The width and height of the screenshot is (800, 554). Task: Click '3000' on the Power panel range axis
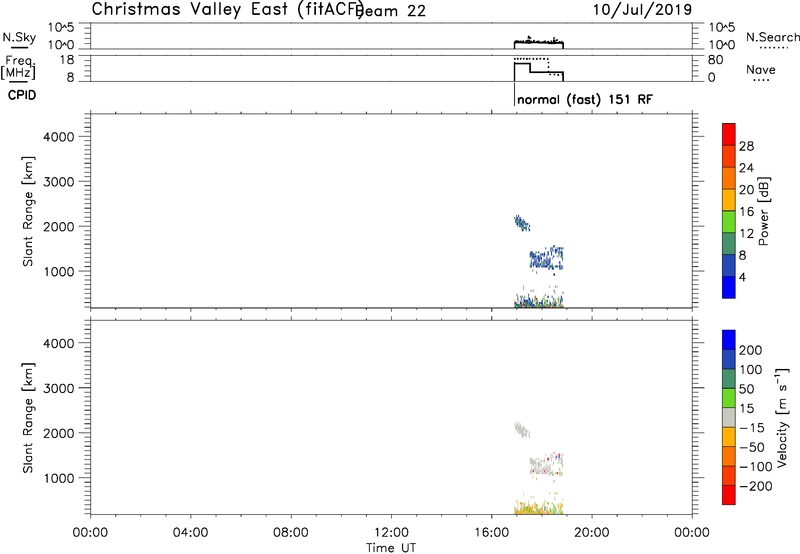(x=59, y=182)
